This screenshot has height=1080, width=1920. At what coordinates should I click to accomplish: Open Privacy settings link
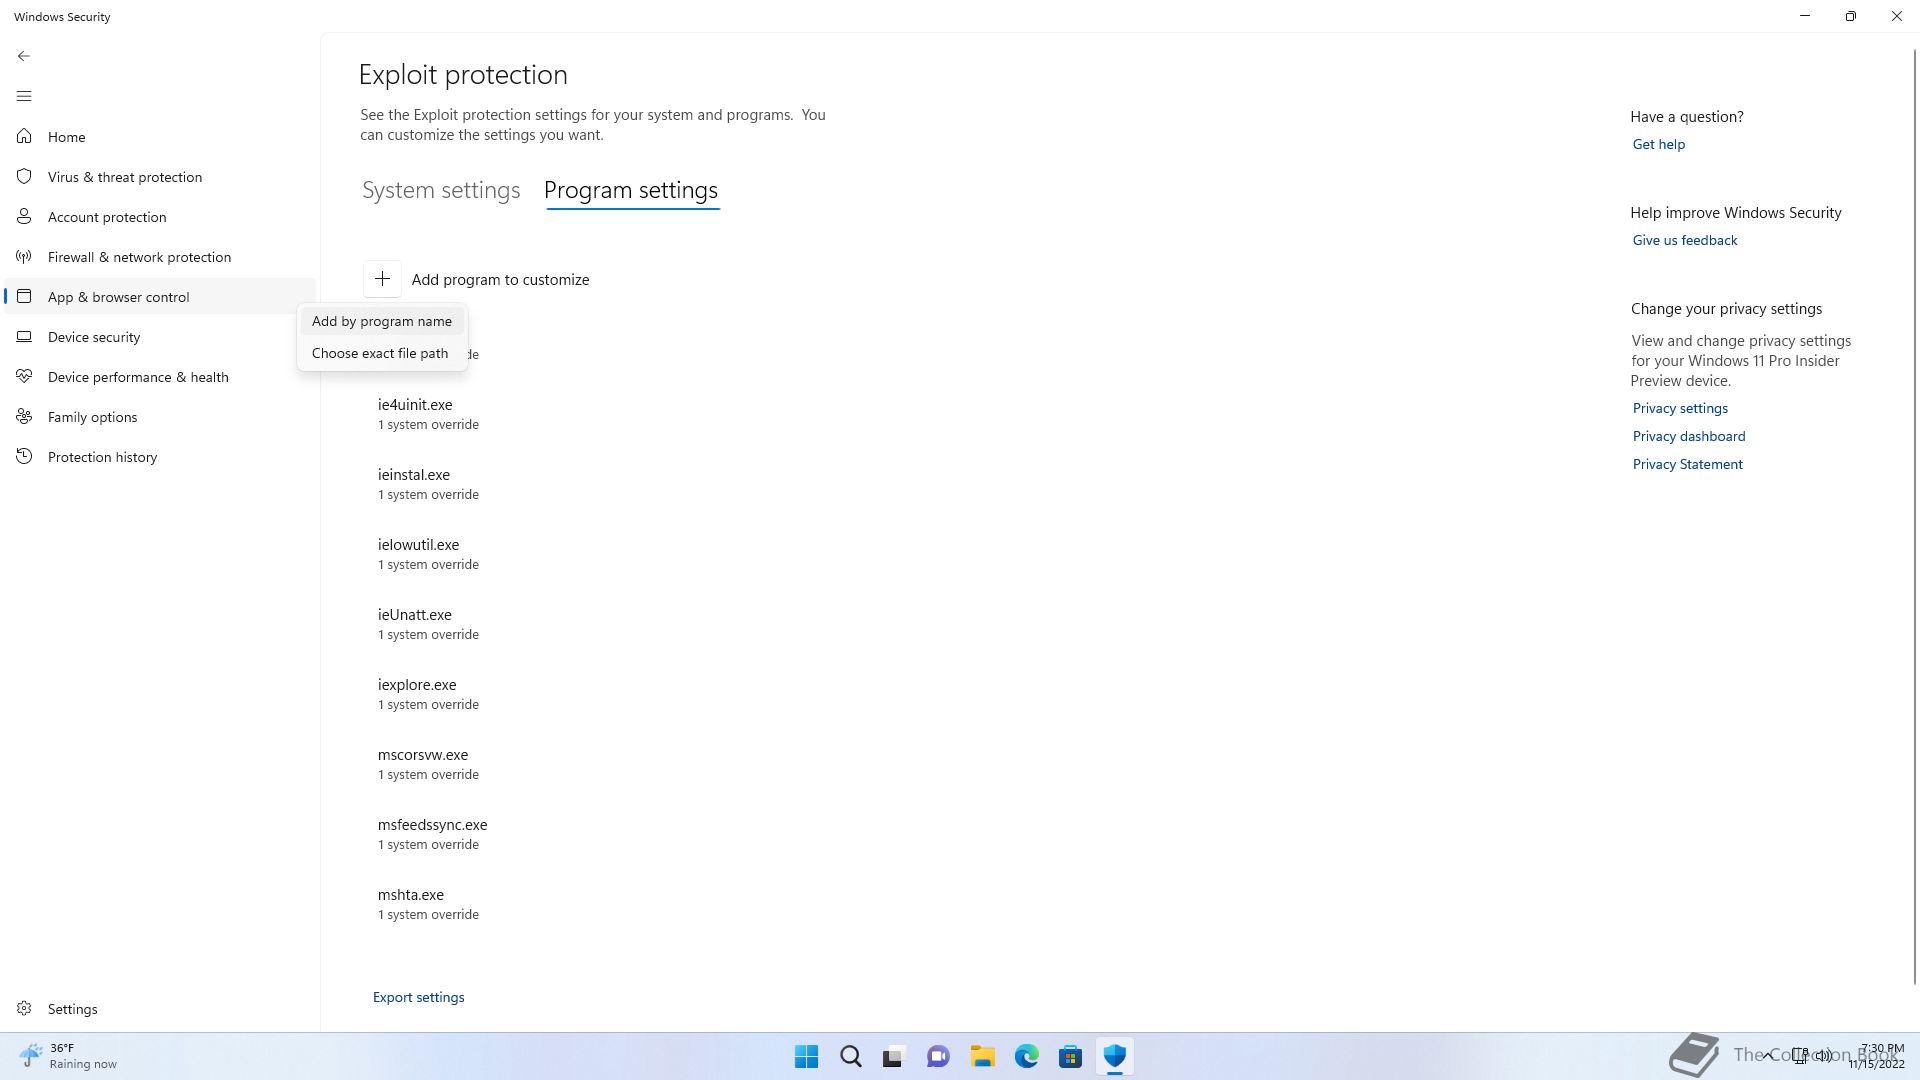pyautogui.click(x=1680, y=408)
